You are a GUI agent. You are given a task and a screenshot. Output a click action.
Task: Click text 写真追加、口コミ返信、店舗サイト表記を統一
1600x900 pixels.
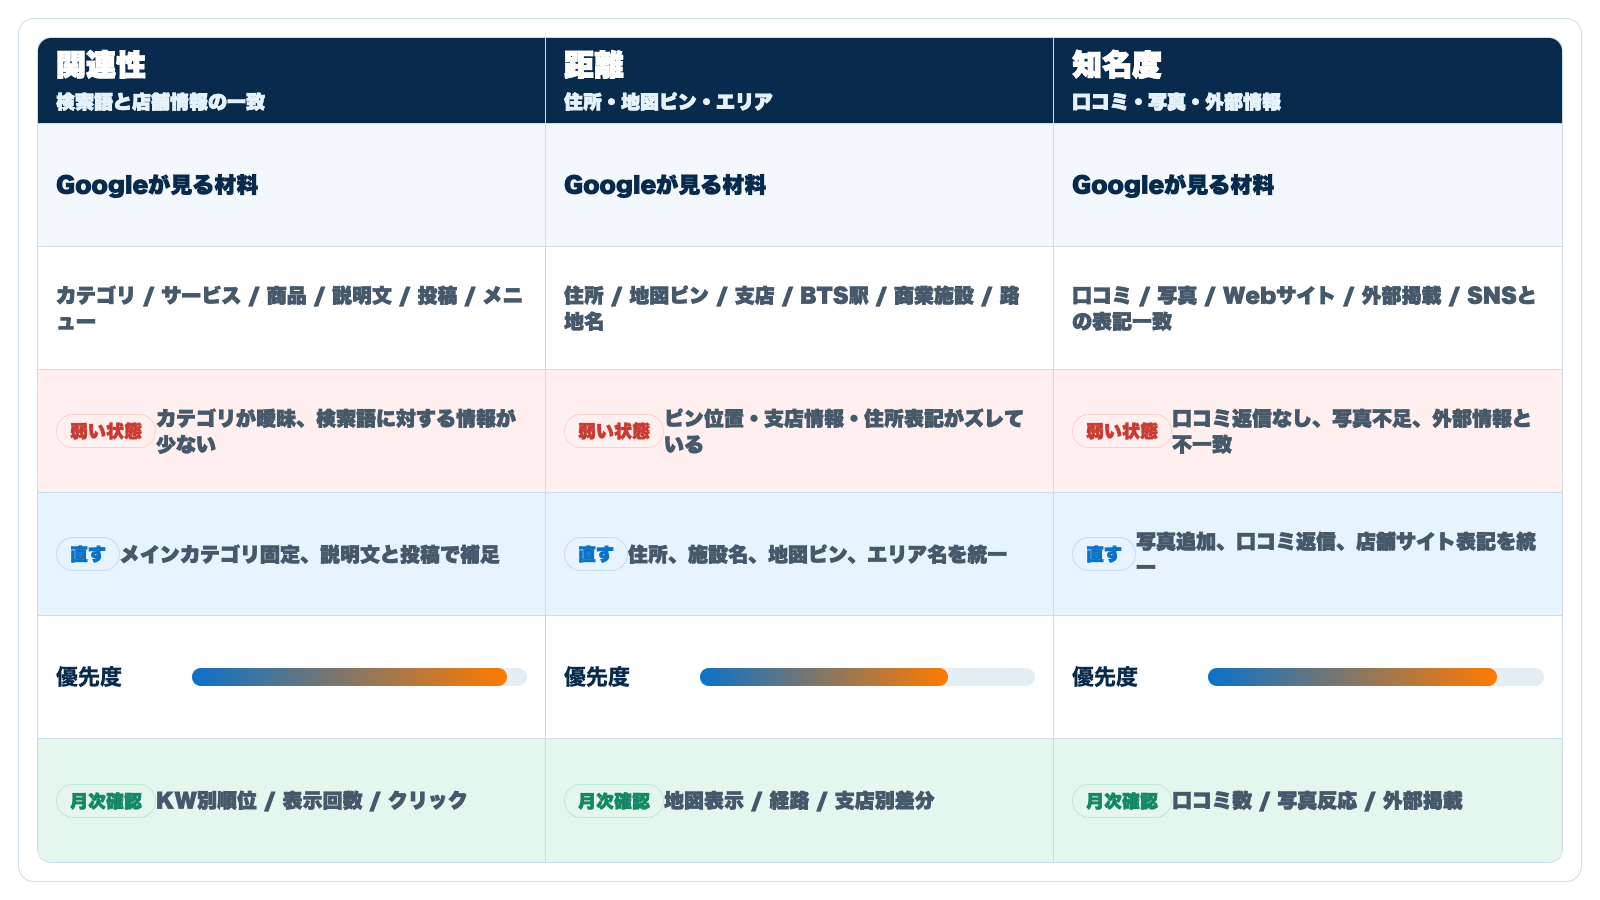(x=1336, y=554)
